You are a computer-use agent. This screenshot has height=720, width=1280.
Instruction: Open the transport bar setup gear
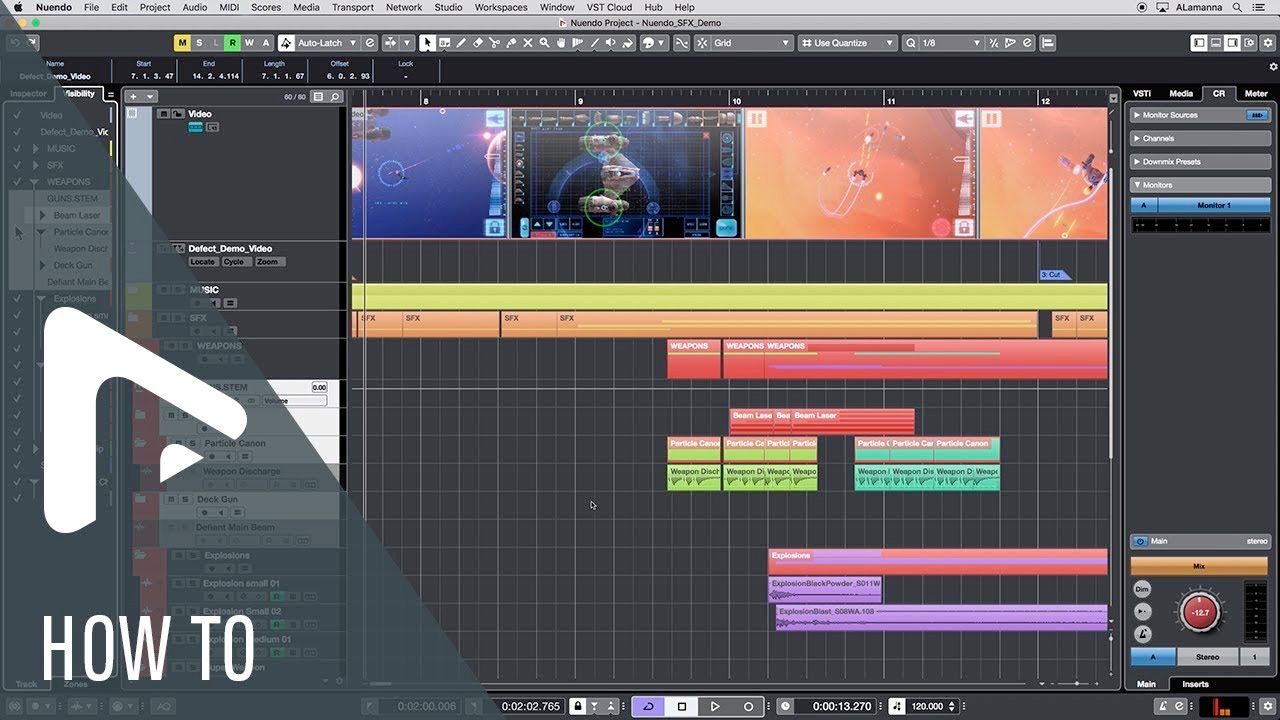pos(1269,706)
